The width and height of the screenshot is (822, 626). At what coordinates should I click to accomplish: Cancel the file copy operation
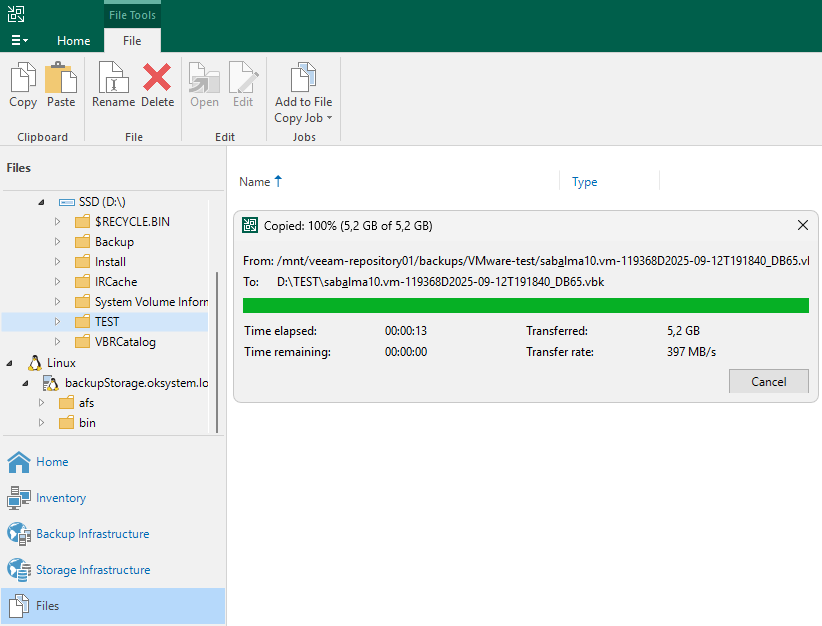click(x=768, y=381)
